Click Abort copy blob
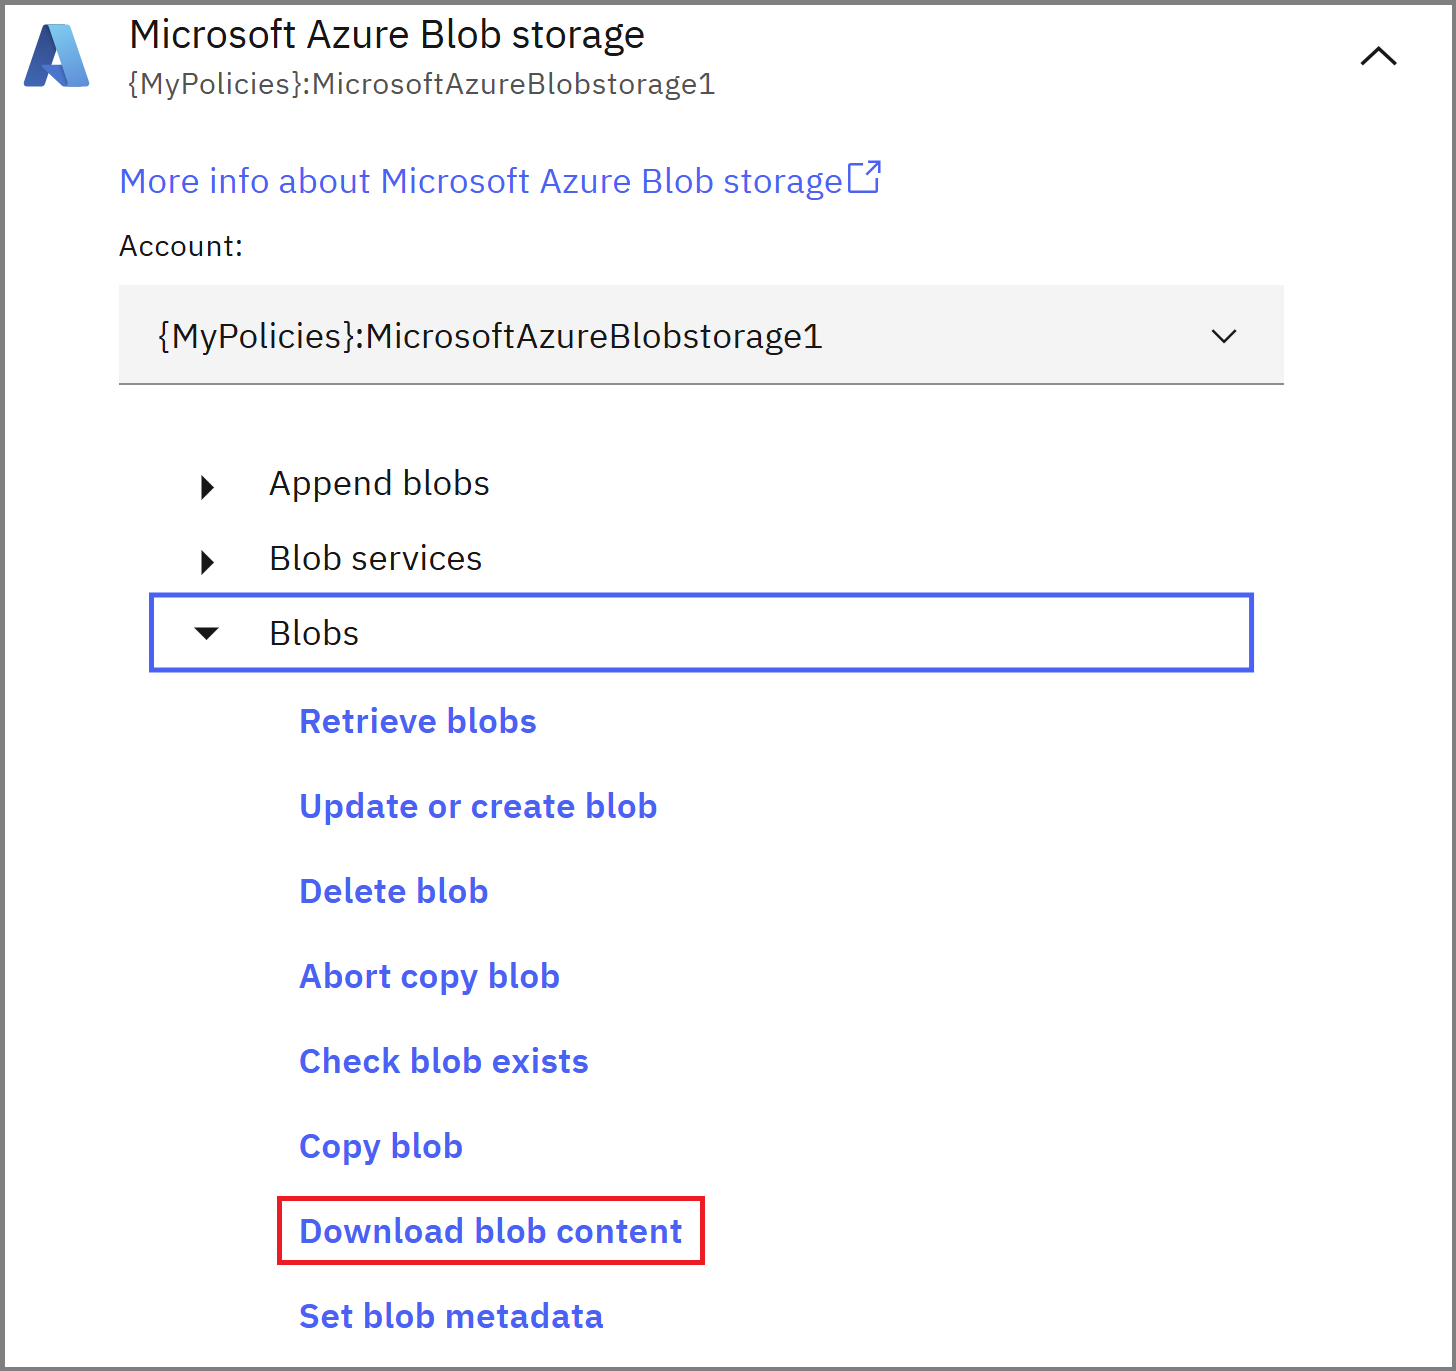The height and width of the screenshot is (1371, 1456). click(429, 976)
